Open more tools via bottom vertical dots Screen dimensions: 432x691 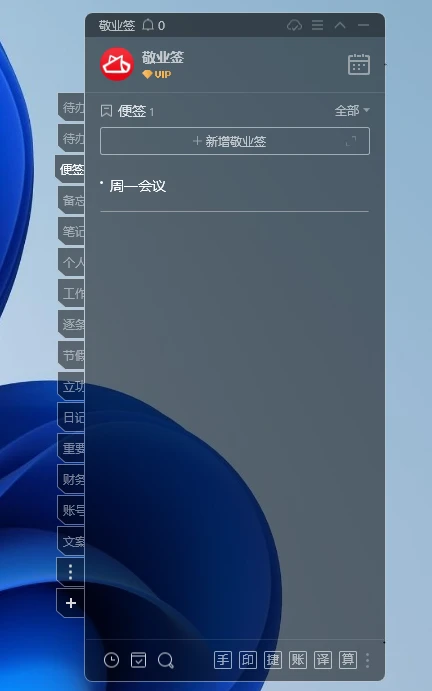tap(368, 660)
